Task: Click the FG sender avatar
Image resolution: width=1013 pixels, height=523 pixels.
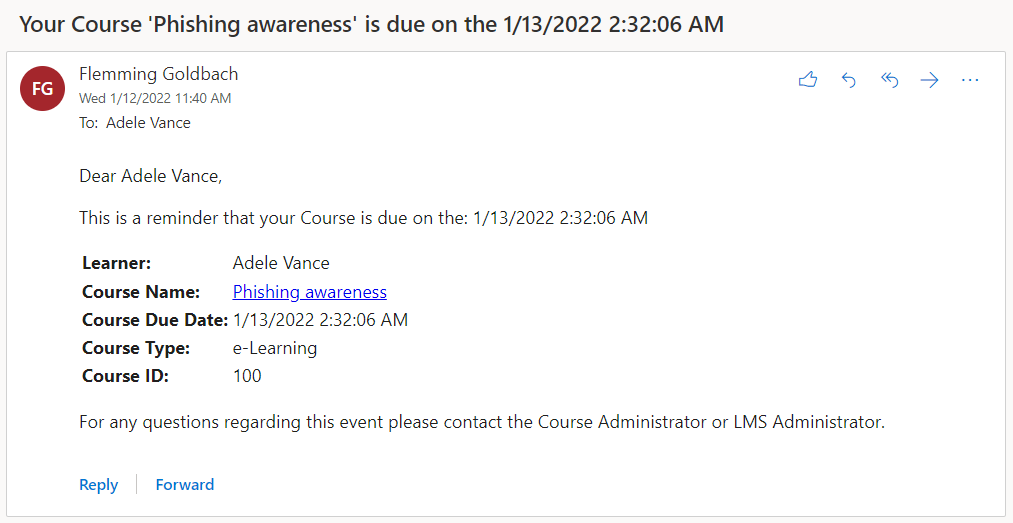Action: click(x=43, y=88)
